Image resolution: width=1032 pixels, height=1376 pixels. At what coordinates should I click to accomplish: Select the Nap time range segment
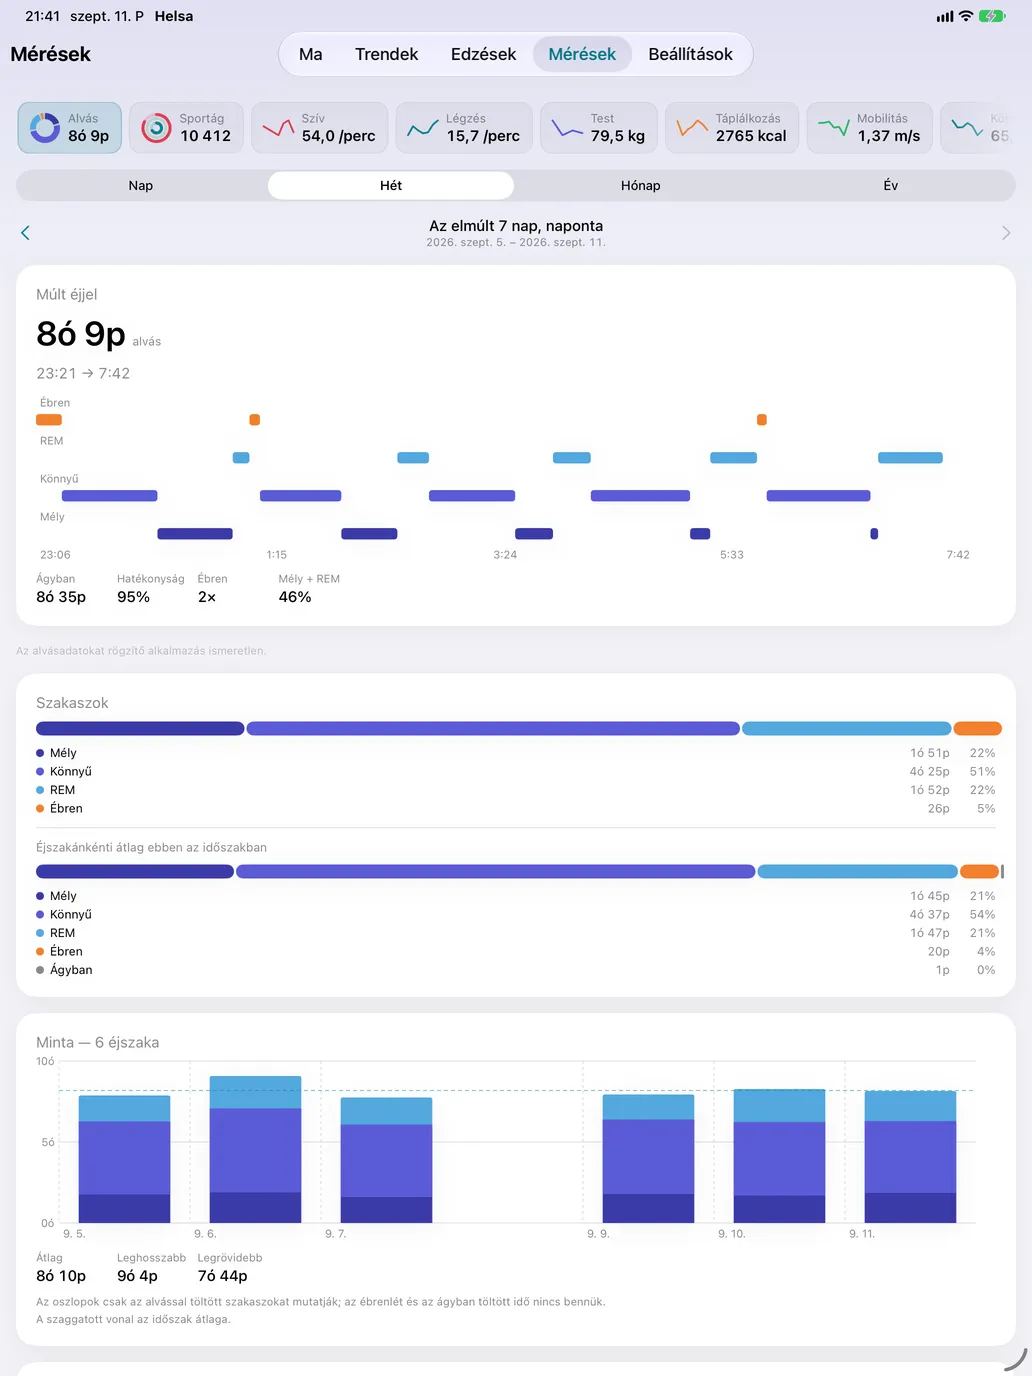141,185
